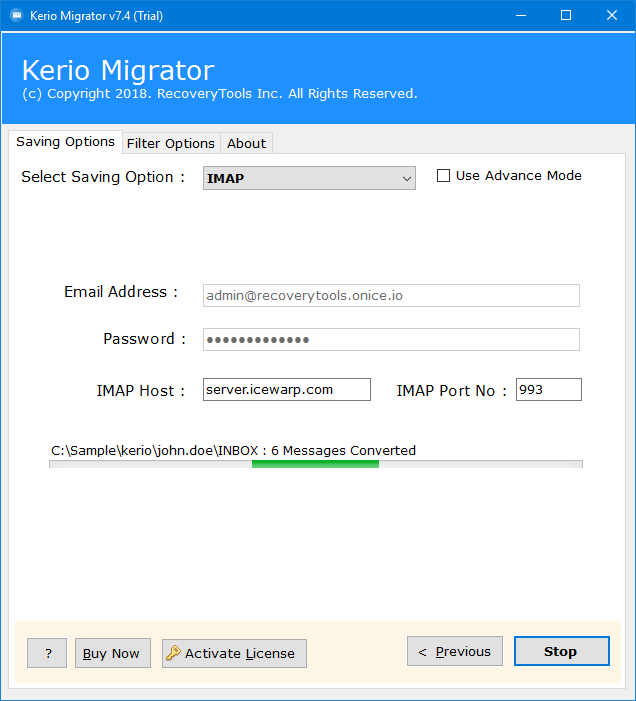Enable the Use Advance Mode checkbox
The image size is (636, 701).
(443, 176)
